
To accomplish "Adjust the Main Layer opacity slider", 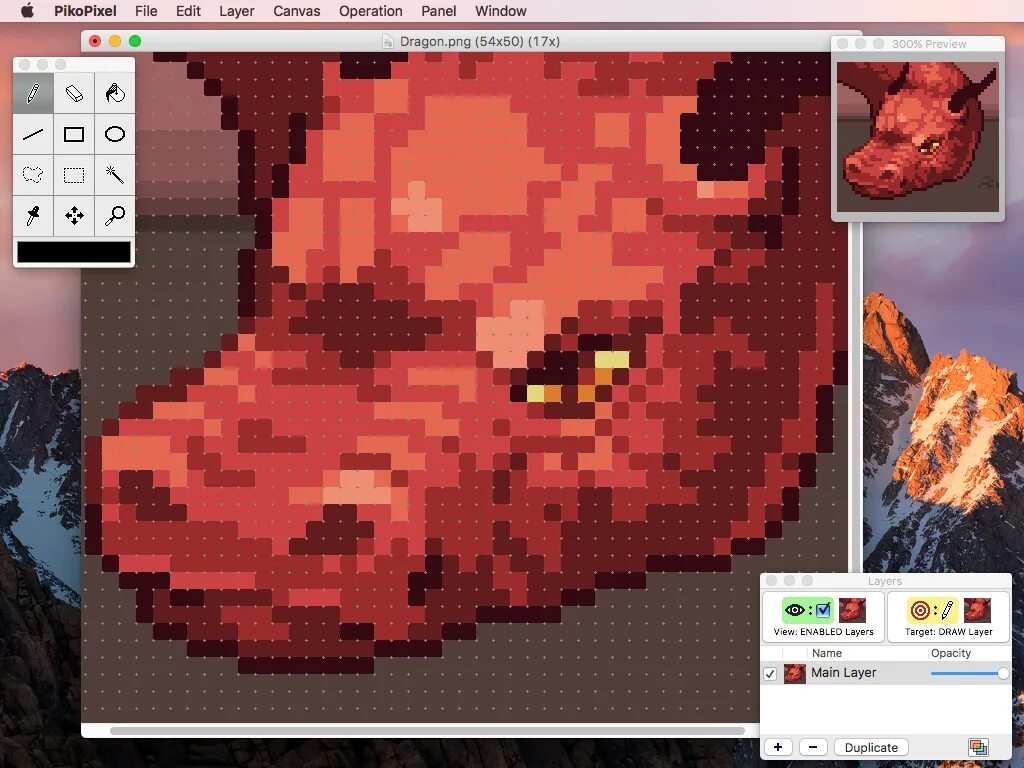I will (969, 673).
